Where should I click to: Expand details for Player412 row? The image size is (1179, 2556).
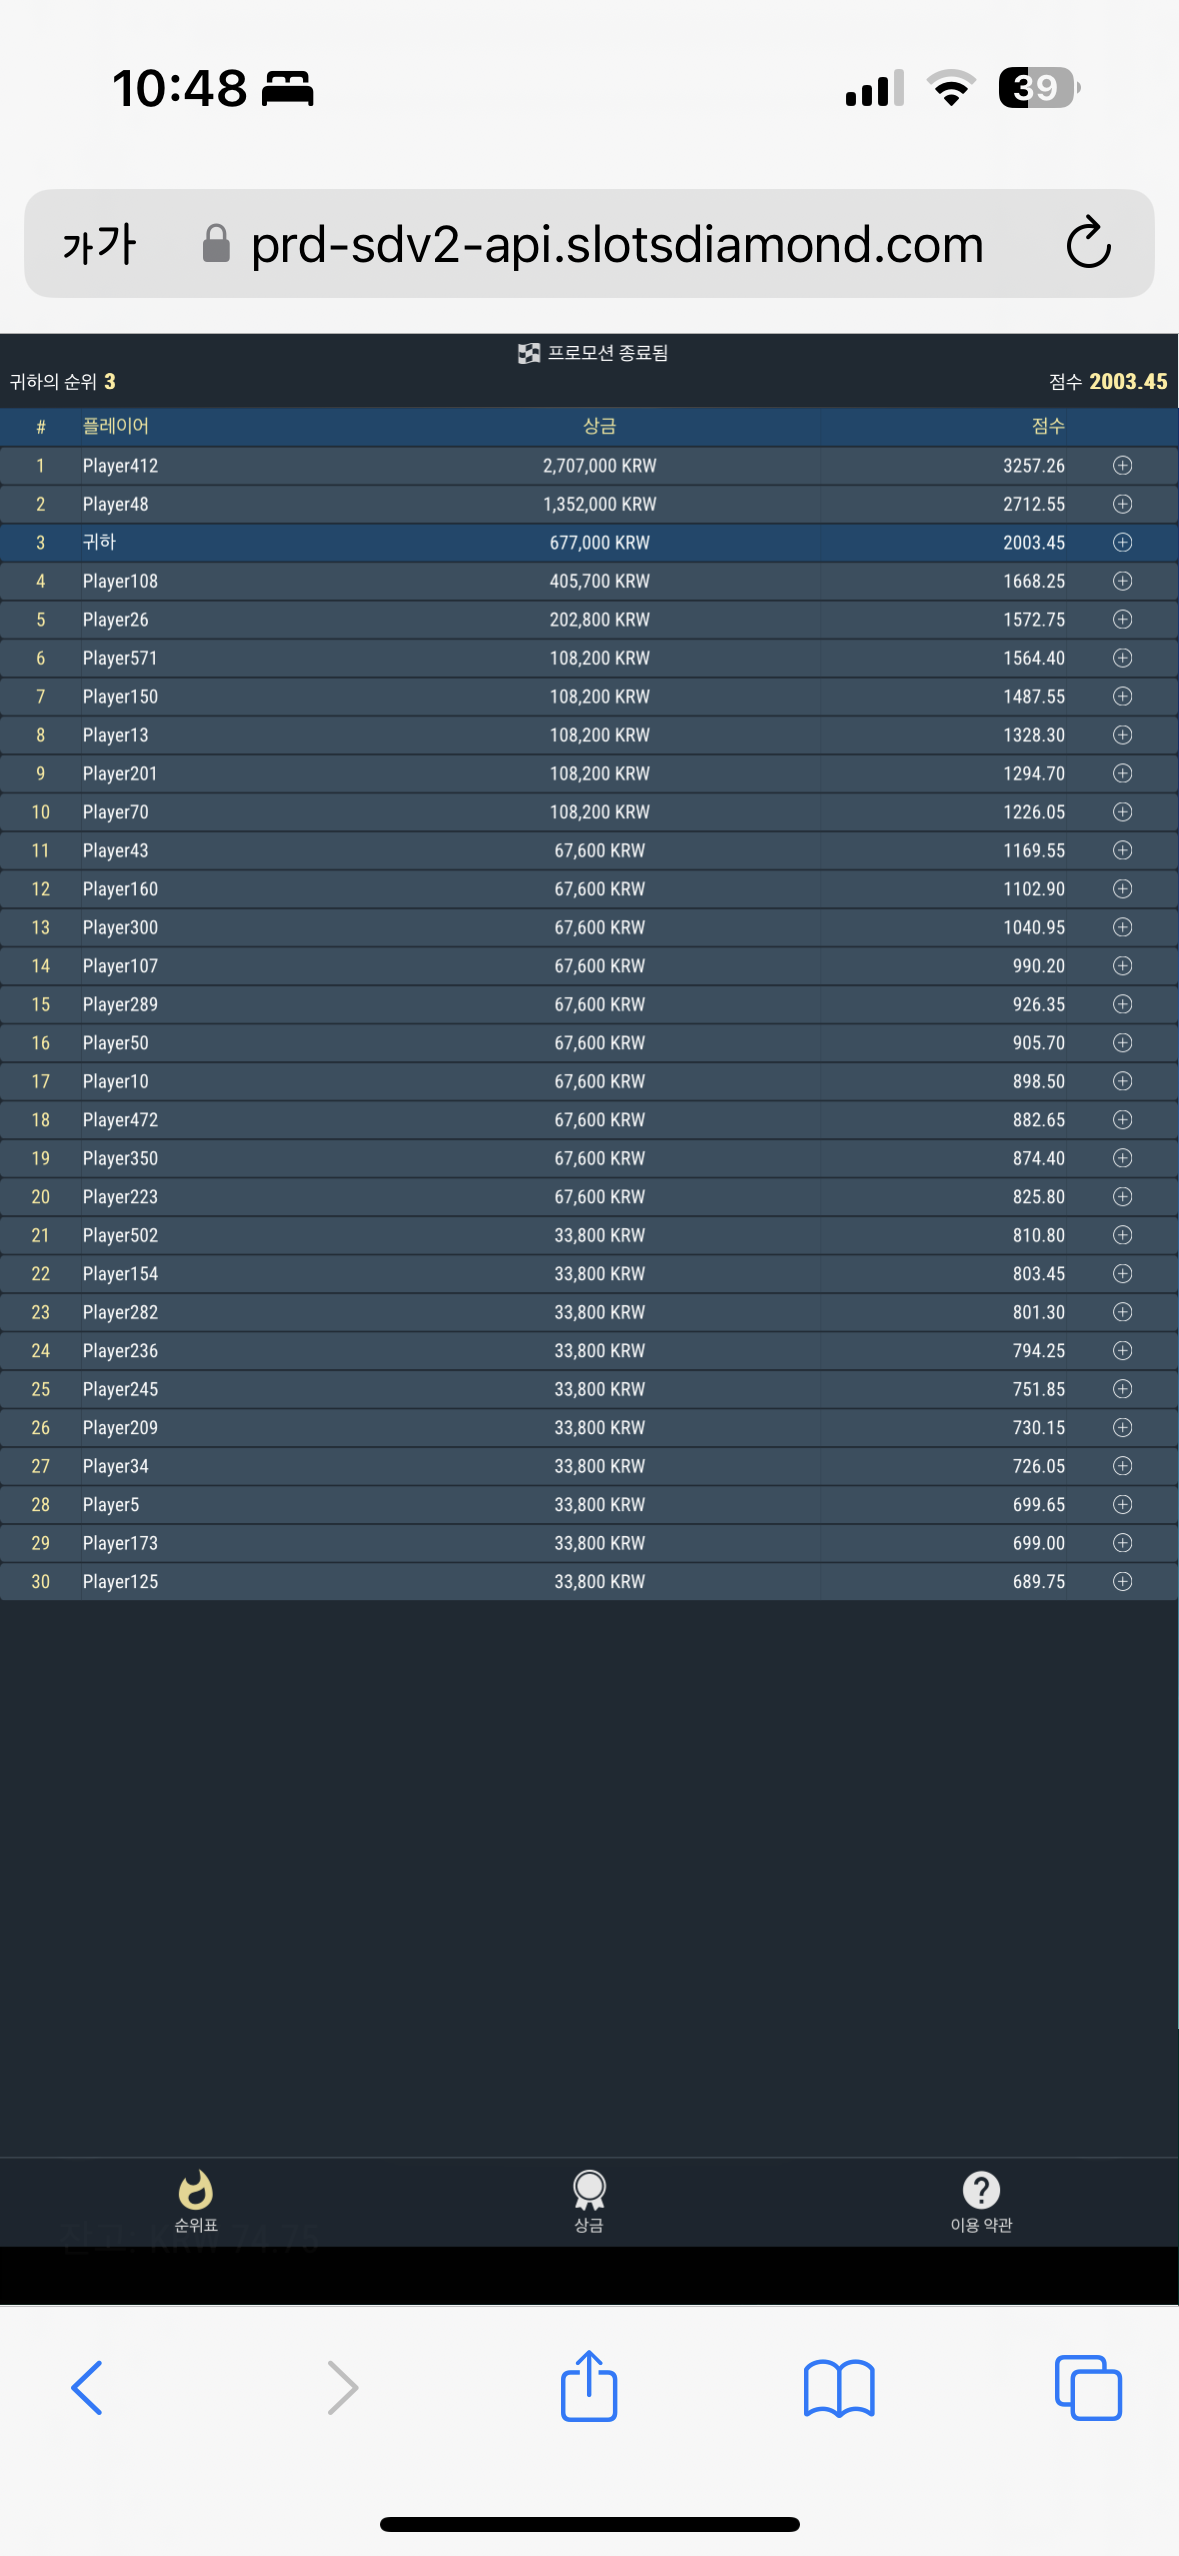(1122, 465)
